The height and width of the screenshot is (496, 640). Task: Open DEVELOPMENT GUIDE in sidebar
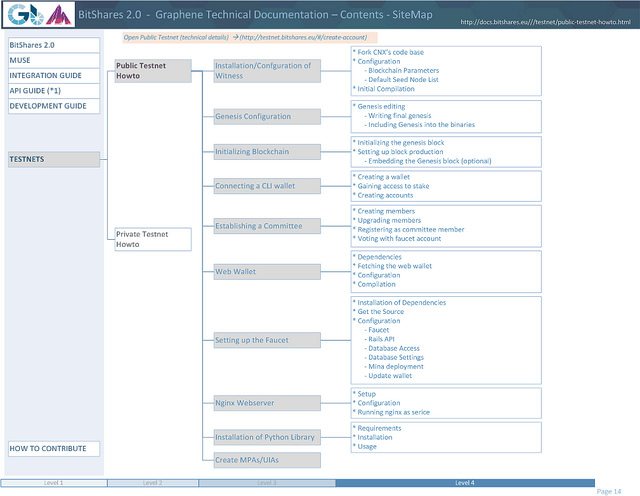pos(53,106)
